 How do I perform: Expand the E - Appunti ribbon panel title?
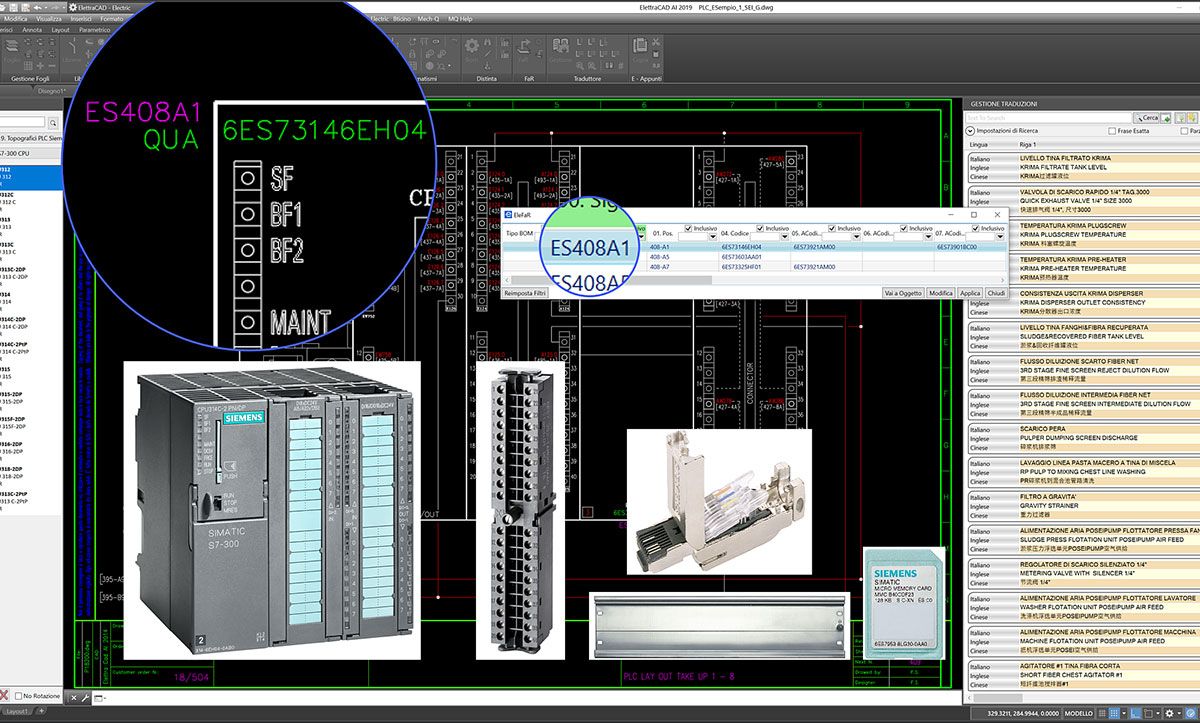646,78
